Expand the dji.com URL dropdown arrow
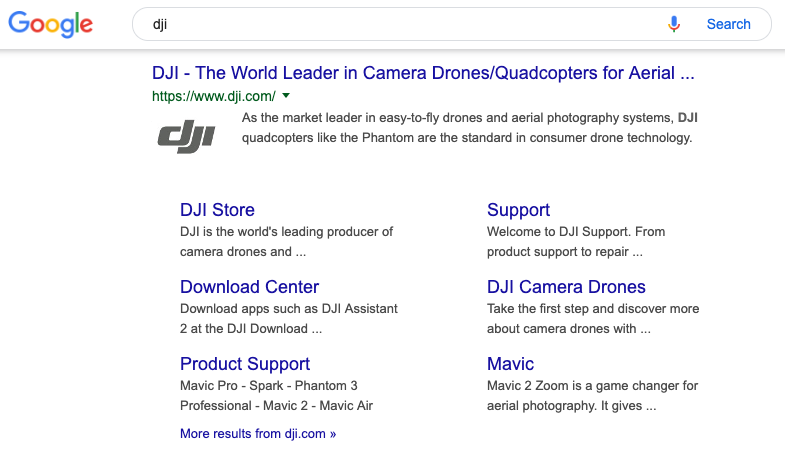Image resolution: width=785 pixels, height=467 pixels. pyautogui.click(x=286, y=96)
